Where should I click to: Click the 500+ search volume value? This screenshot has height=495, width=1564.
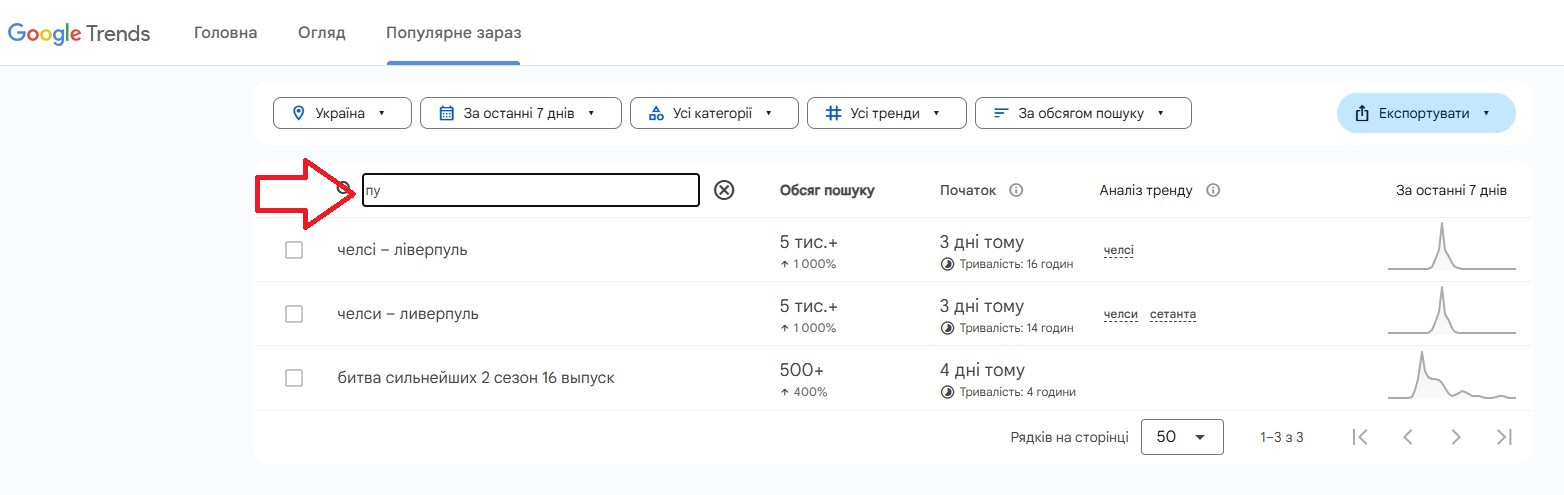803,370
